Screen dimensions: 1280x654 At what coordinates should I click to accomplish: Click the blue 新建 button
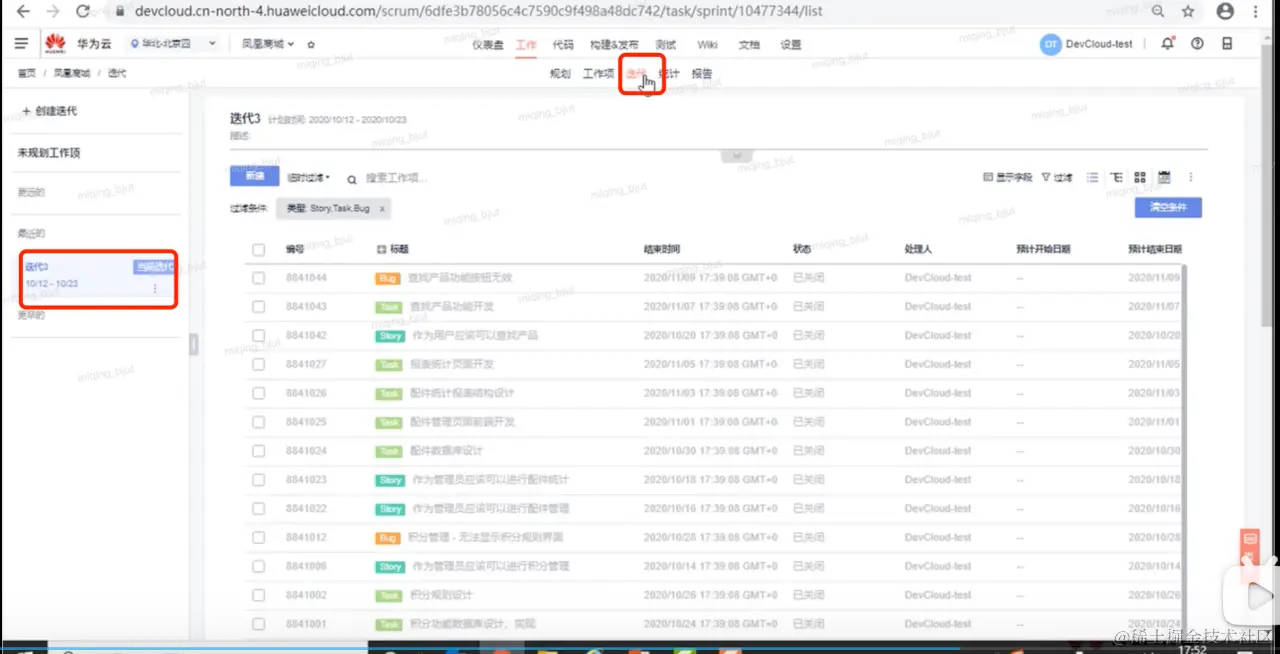[x=255, y=176]
